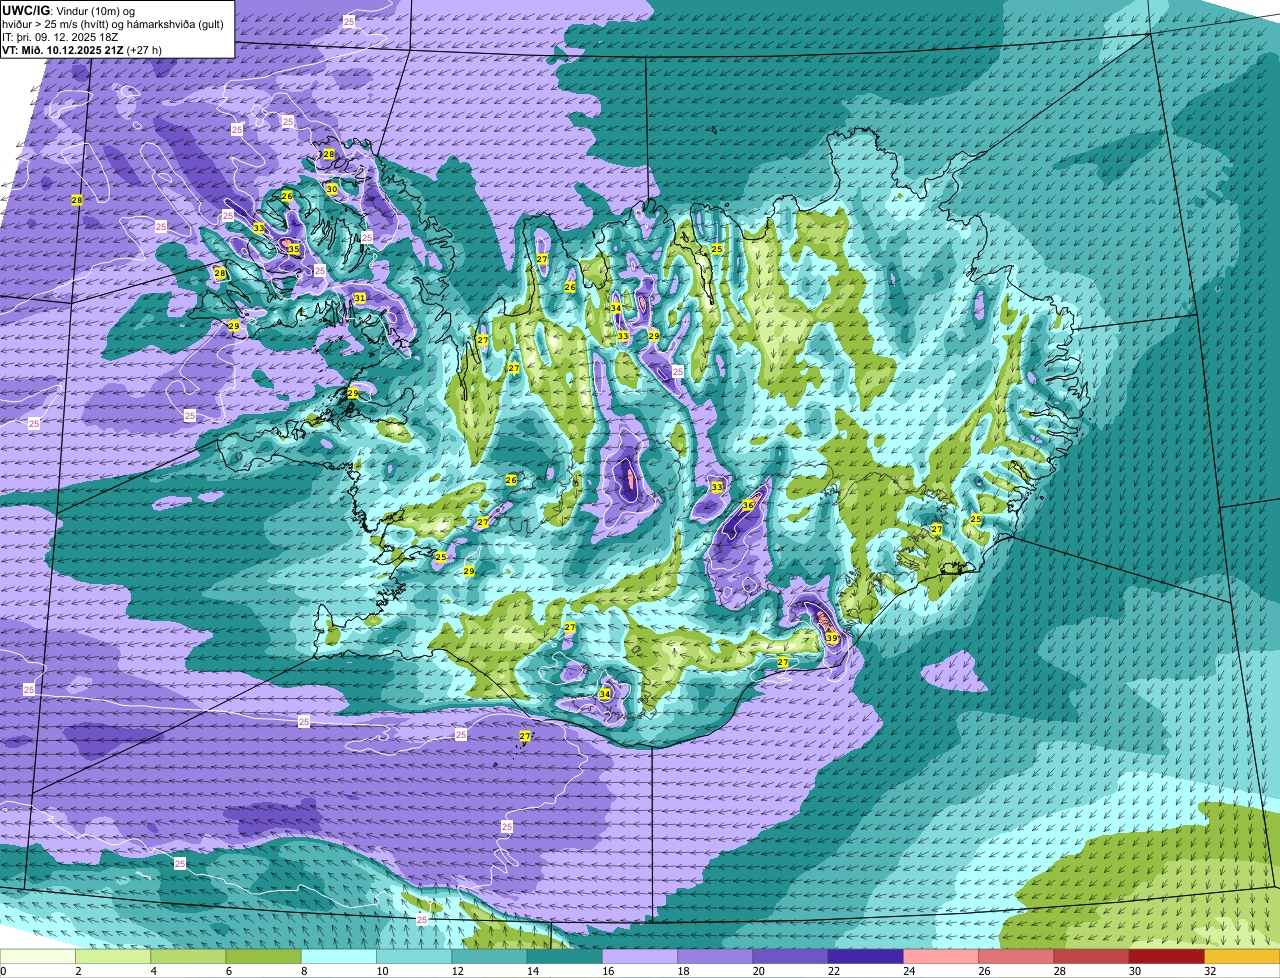The width and height of the screenshot is (1280, 978).
Task: Select the orange swatch above 32 m/s
Action: (1242, 956)
